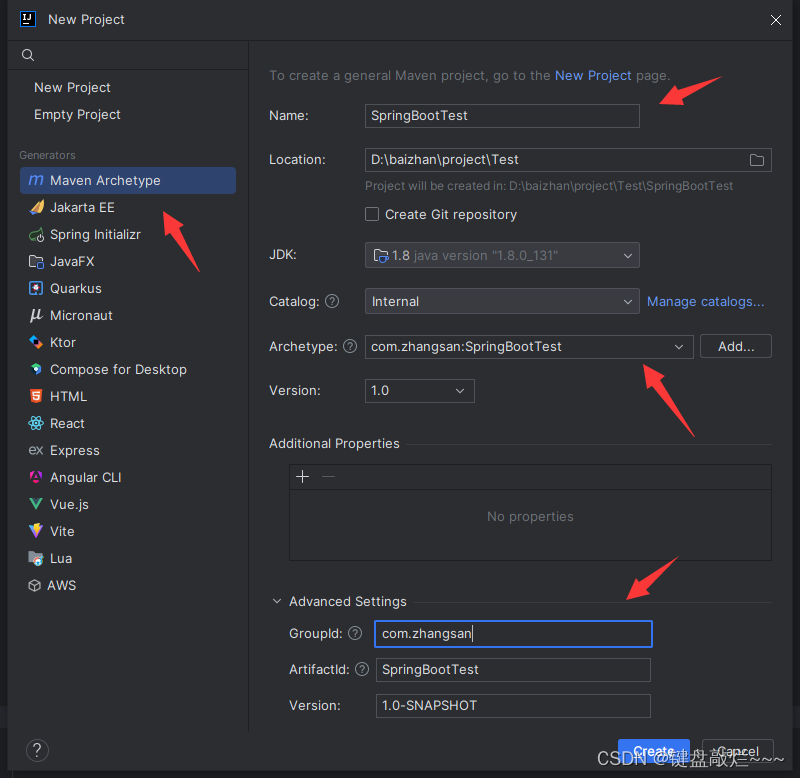Click the Spring Initializr icon

[x=36, y=235]
